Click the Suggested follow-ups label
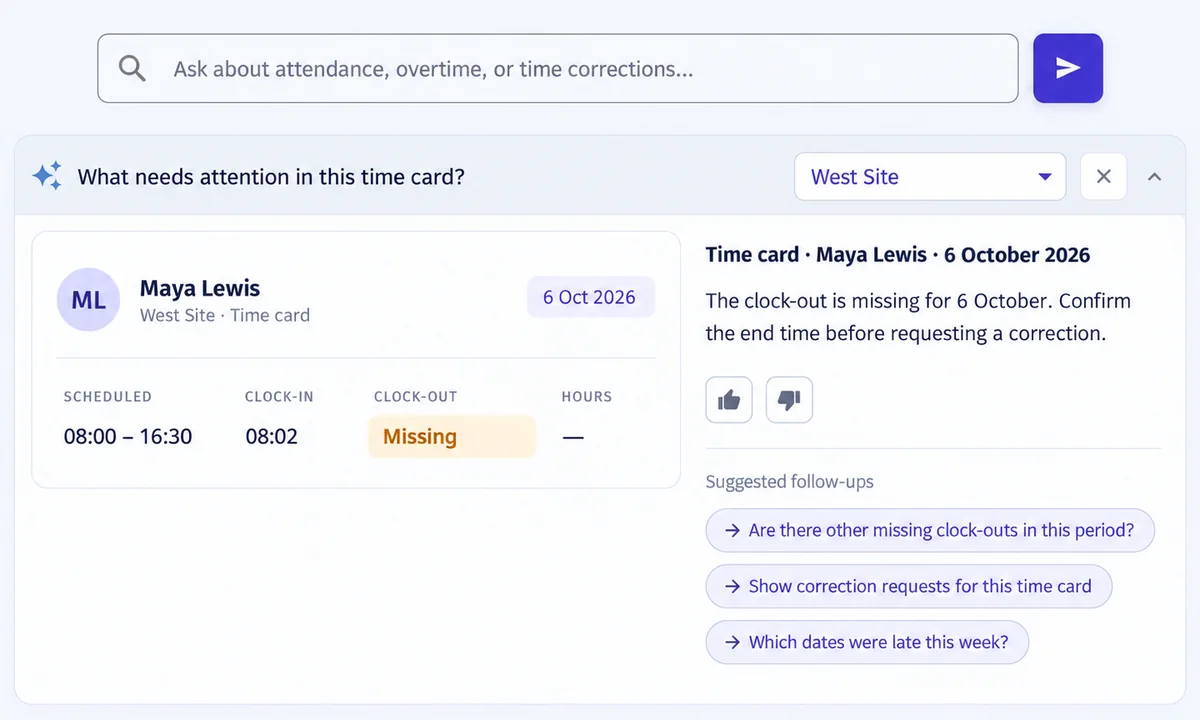The height and width of the screenshot is (720, 1200). pyautogui.click(x=790, y=481)
